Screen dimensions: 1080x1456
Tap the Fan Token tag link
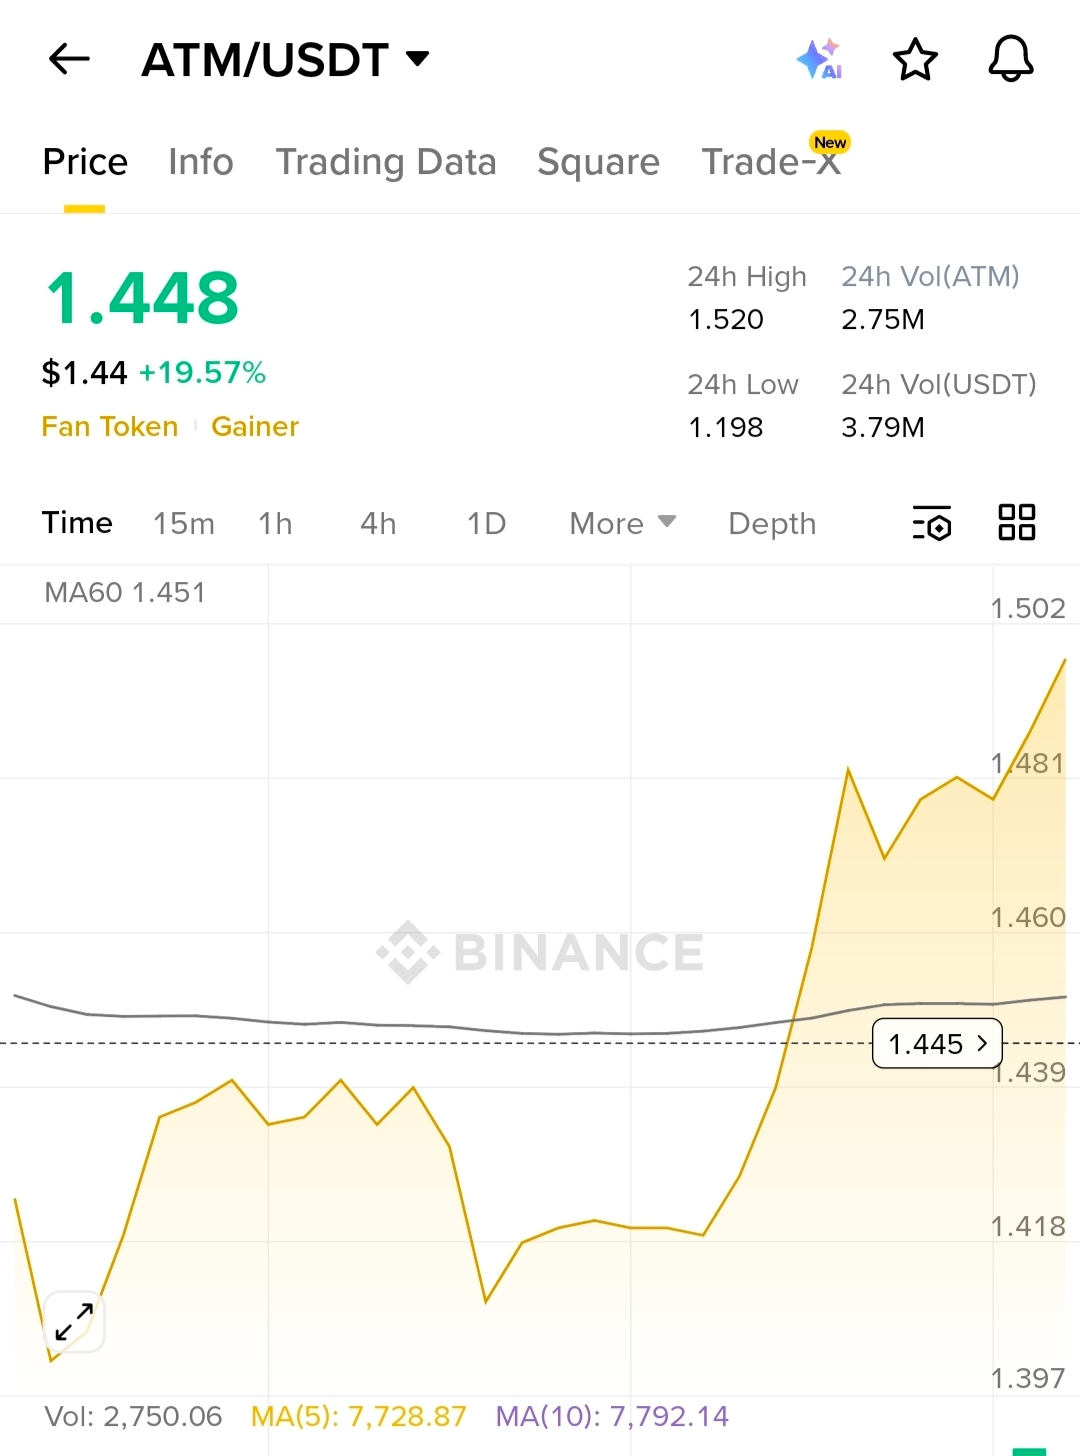[110, 427]
